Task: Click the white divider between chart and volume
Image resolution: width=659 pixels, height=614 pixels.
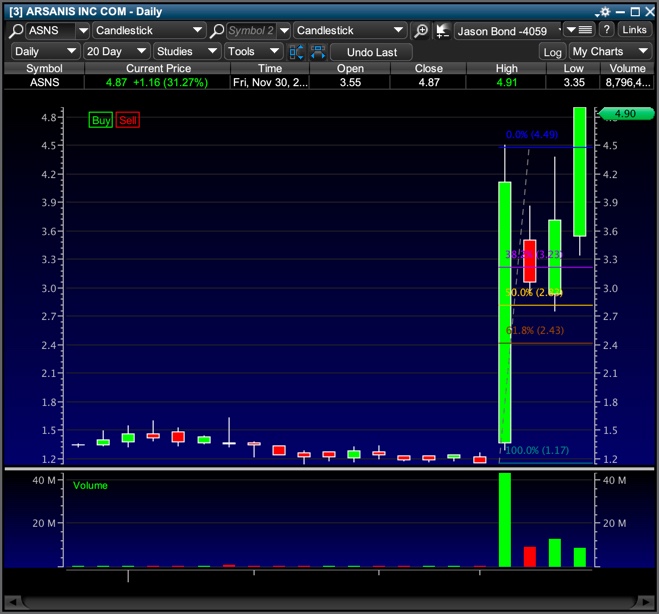Action: (329, 468)
